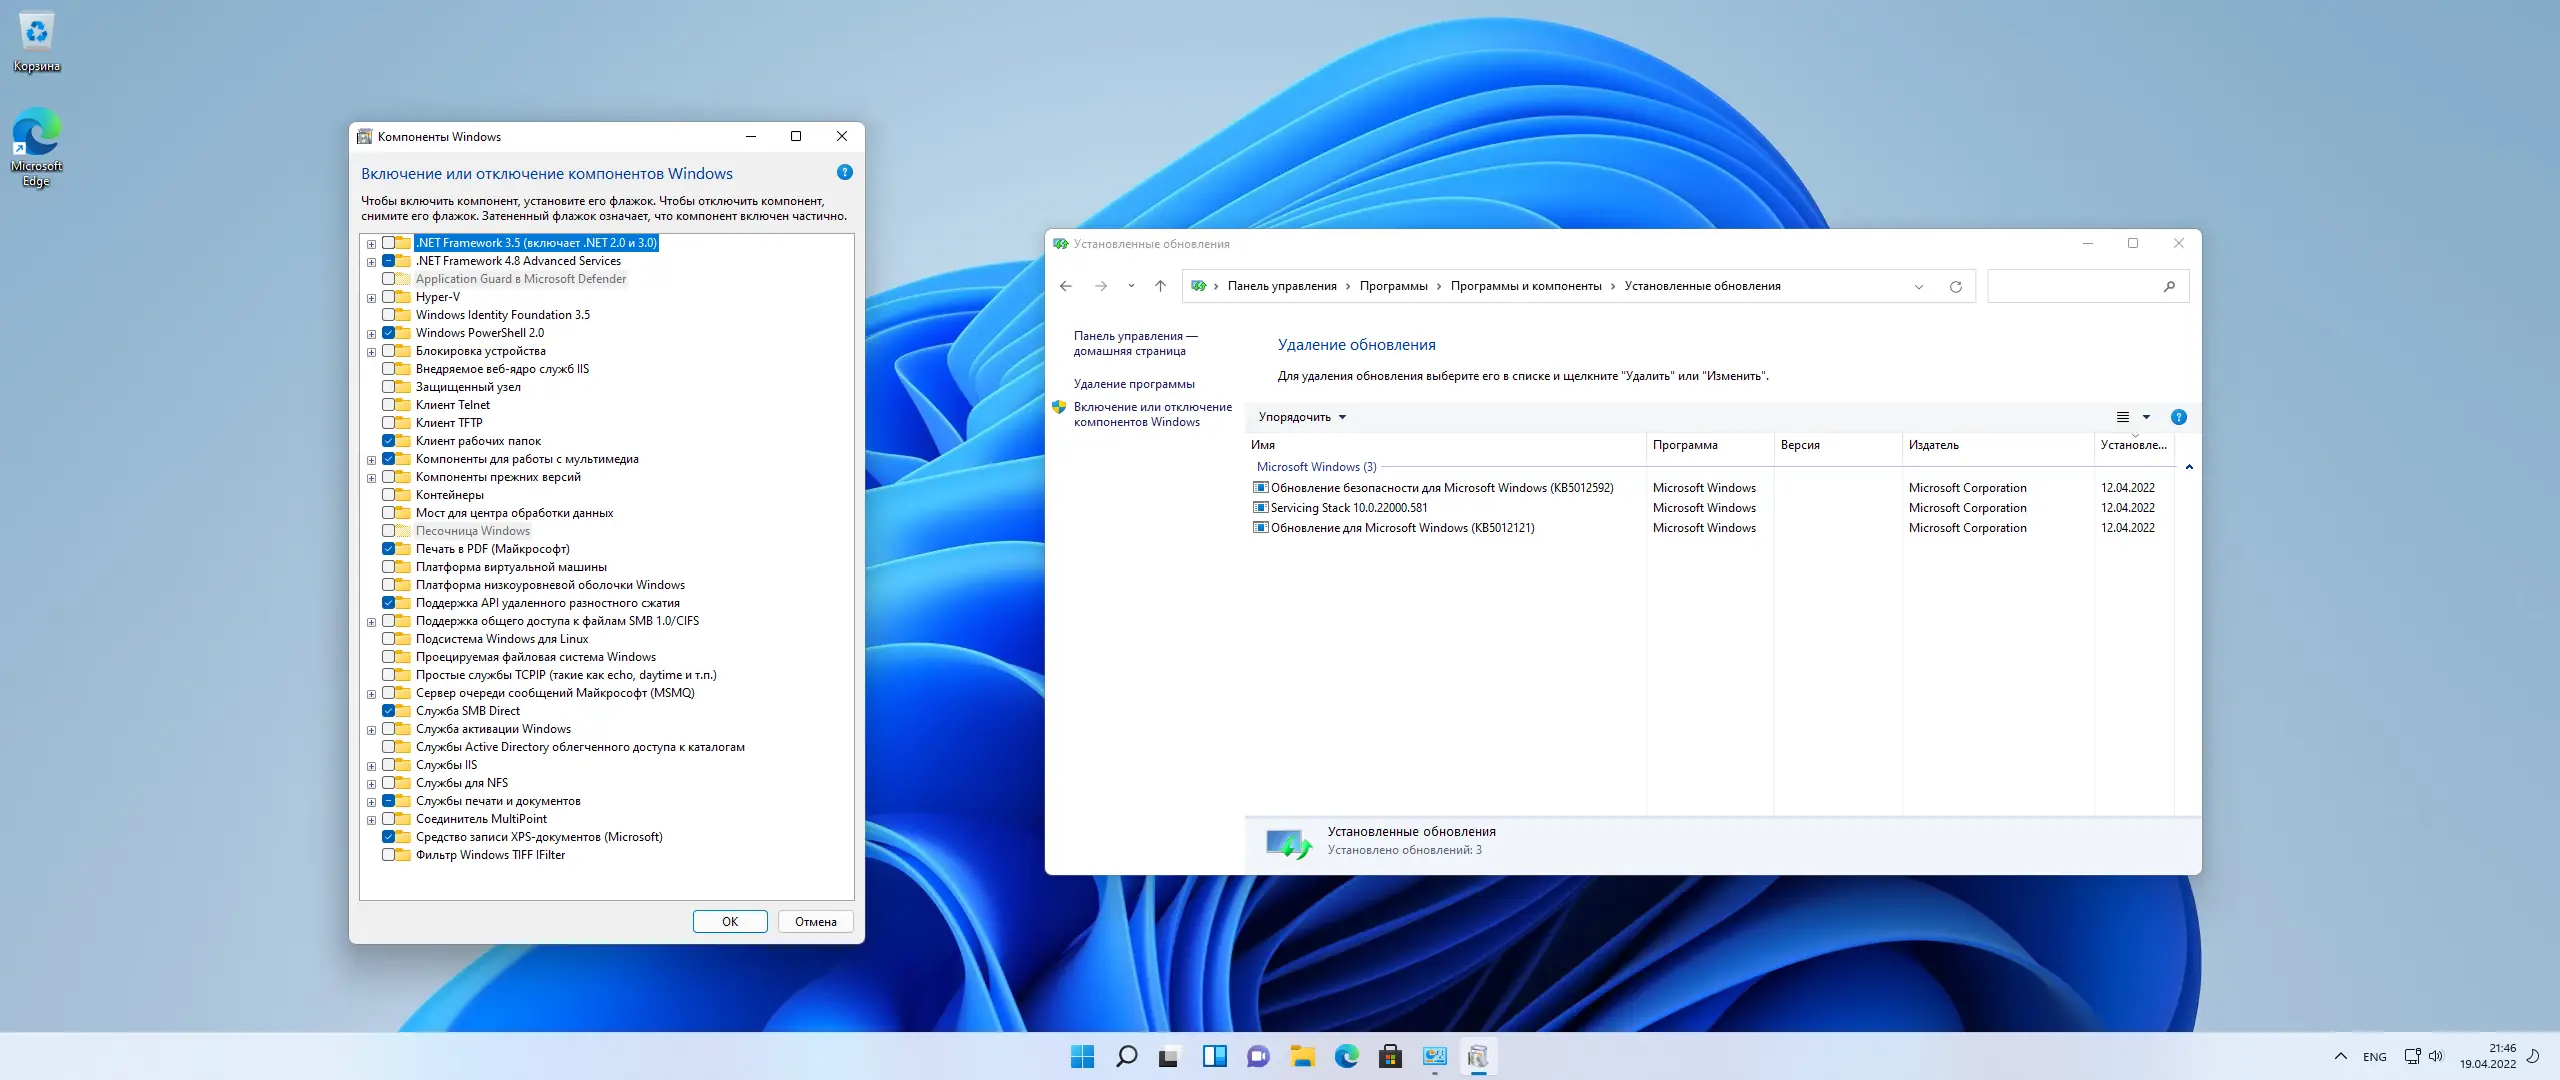
Task: Open Microsoft Store from taskbar
Action: tap(1390, 1056)
